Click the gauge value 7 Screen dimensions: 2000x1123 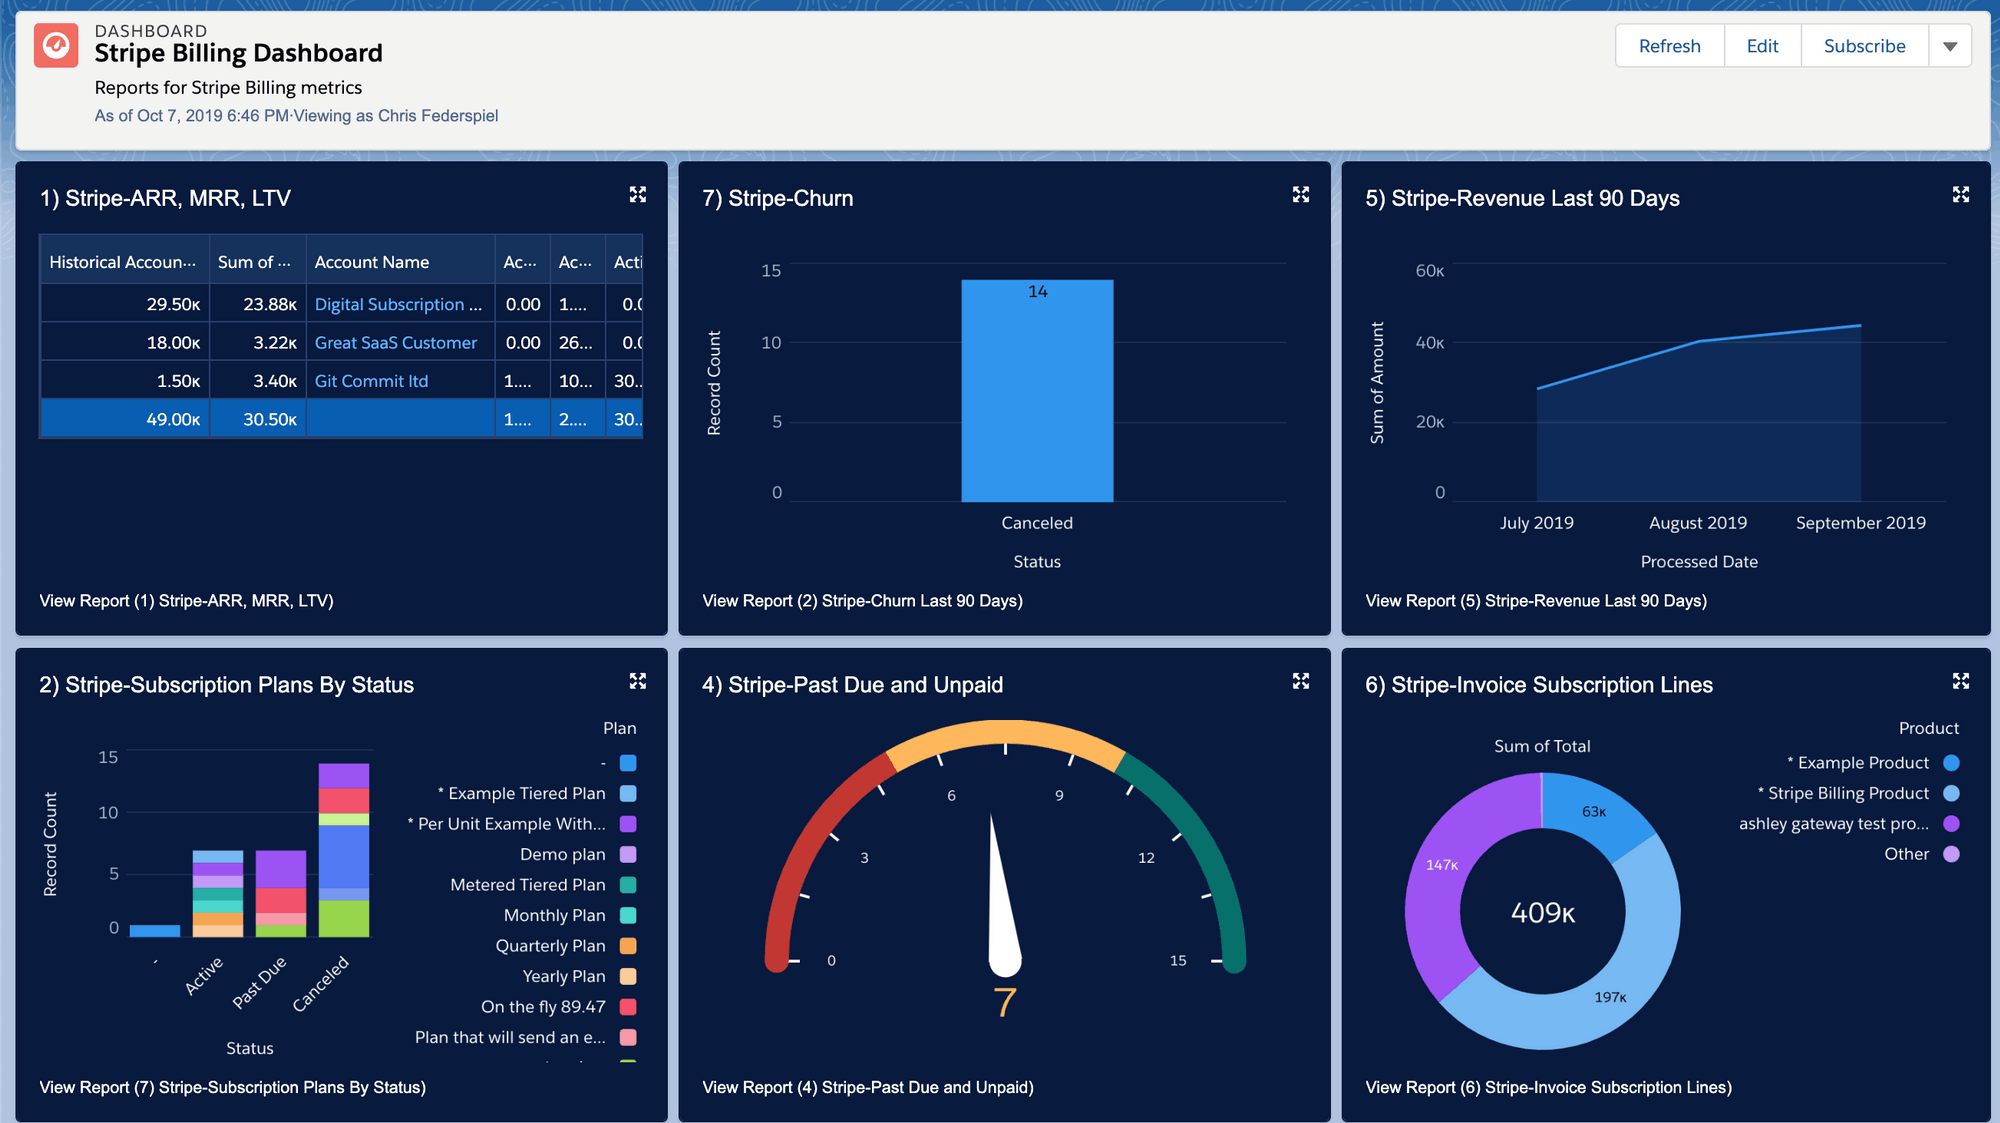pyautogui.click(x=1005, y=1003)
